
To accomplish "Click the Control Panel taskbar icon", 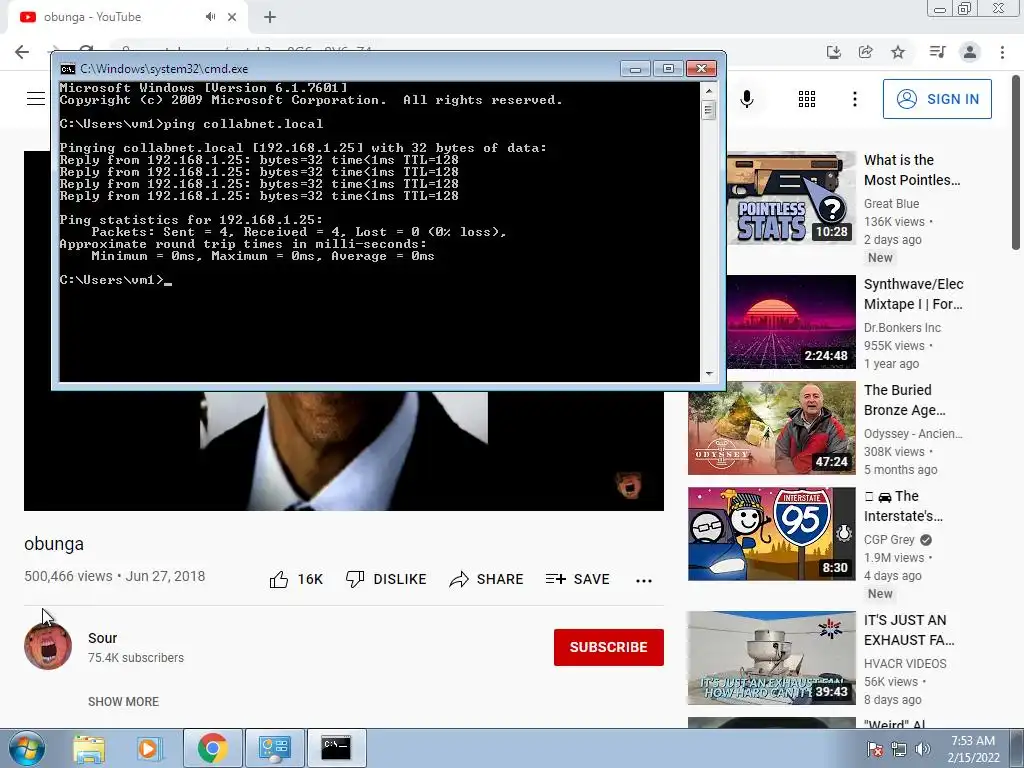I will pyautogui.click(x=274, y=748).
